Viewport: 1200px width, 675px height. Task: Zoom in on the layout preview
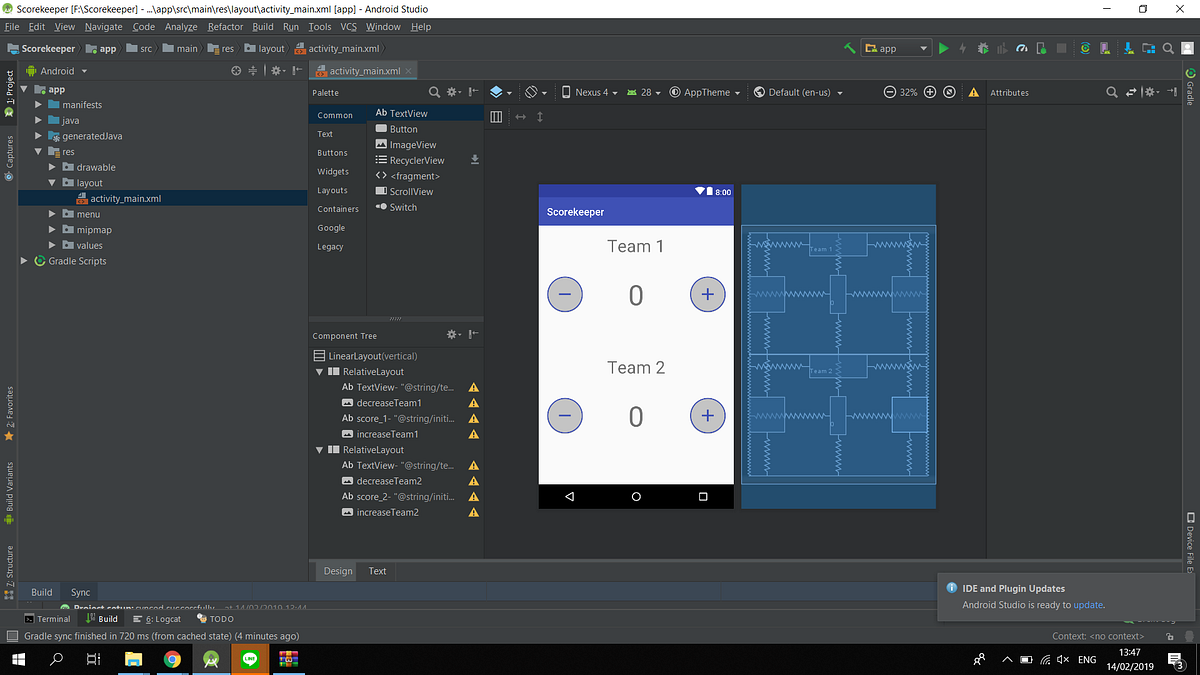pyautogui.click(x=929, y=92)
